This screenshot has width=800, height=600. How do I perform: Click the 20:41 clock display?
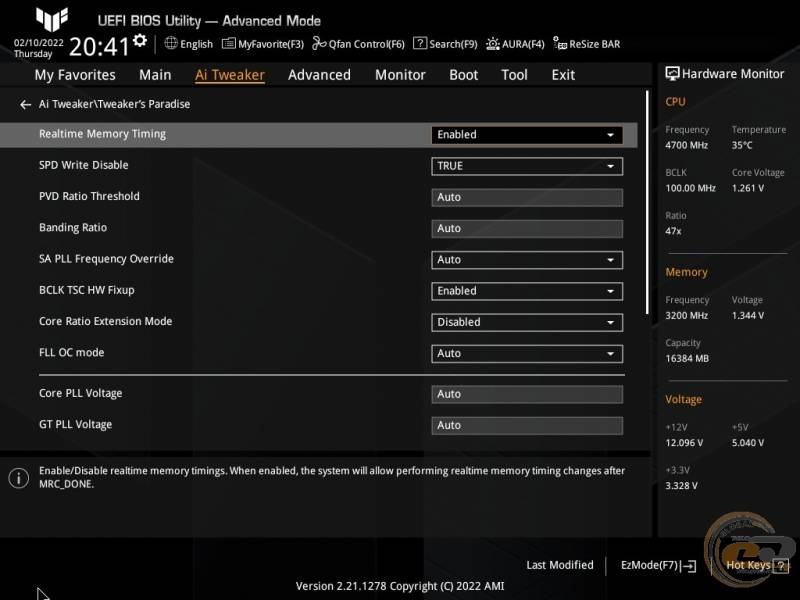[x=100, y=46]
